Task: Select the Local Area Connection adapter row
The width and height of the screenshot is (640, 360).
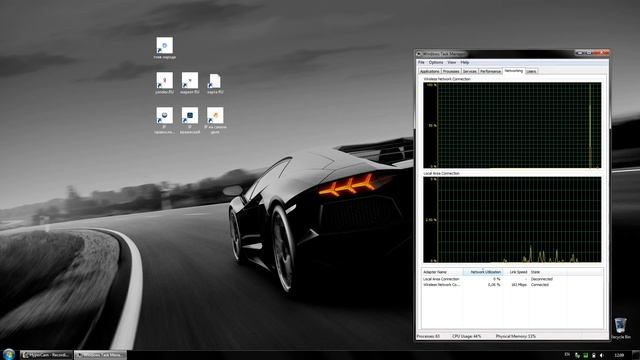Action: tap(512, 279)
